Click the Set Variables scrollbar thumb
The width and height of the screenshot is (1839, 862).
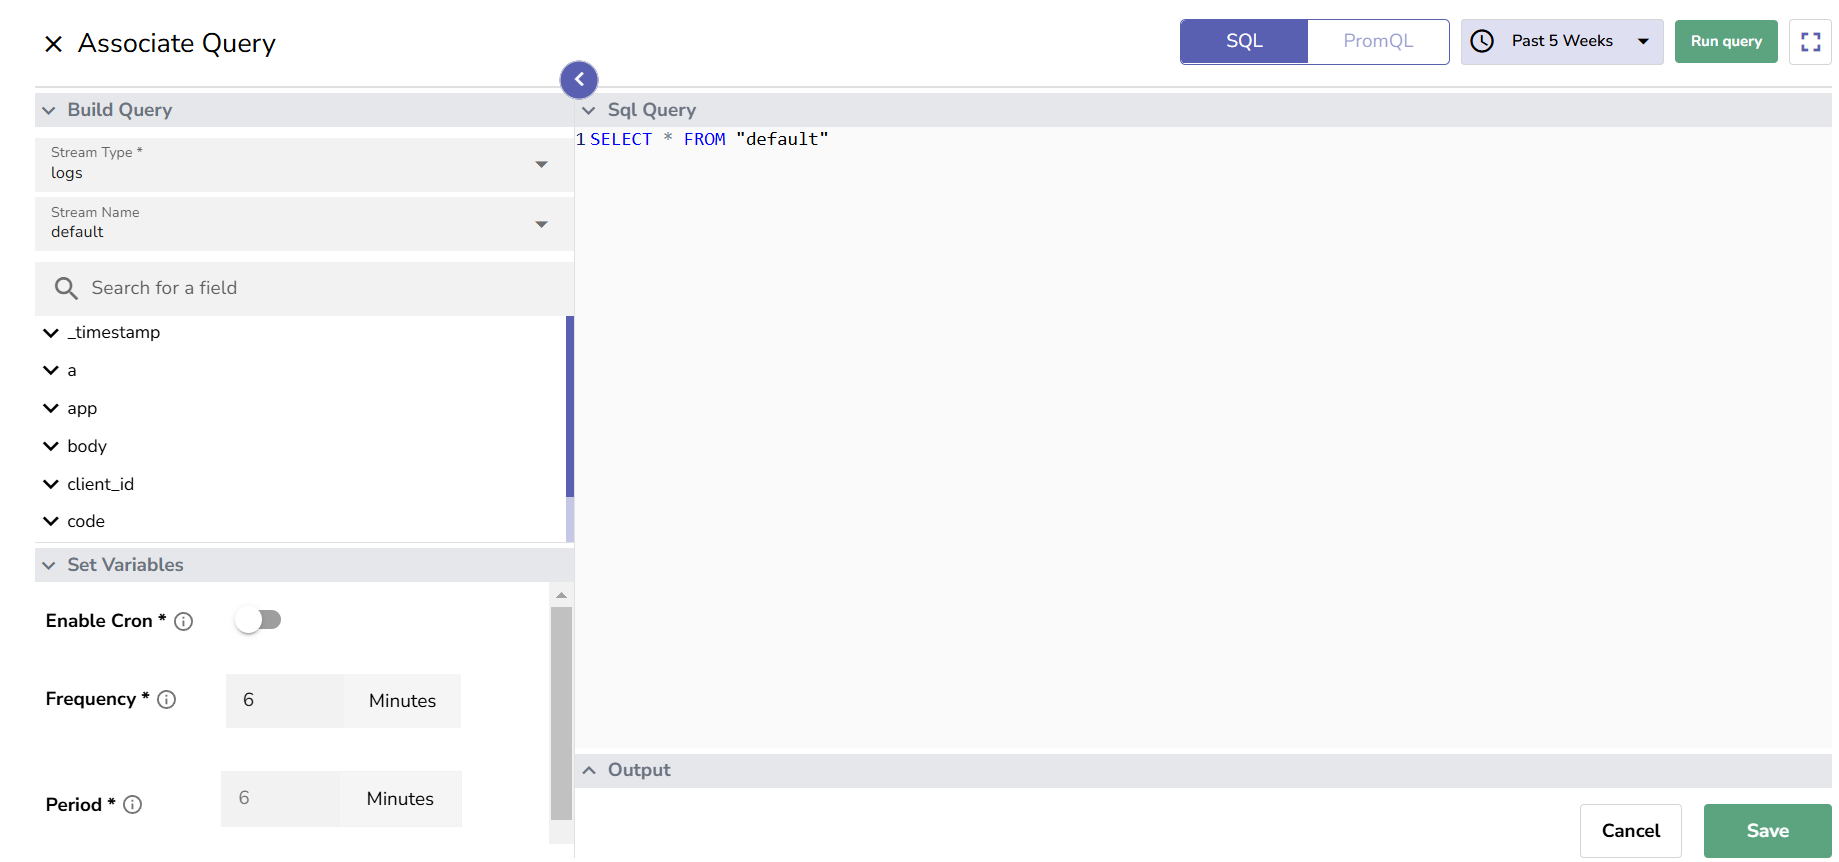[x=561, y=713]
